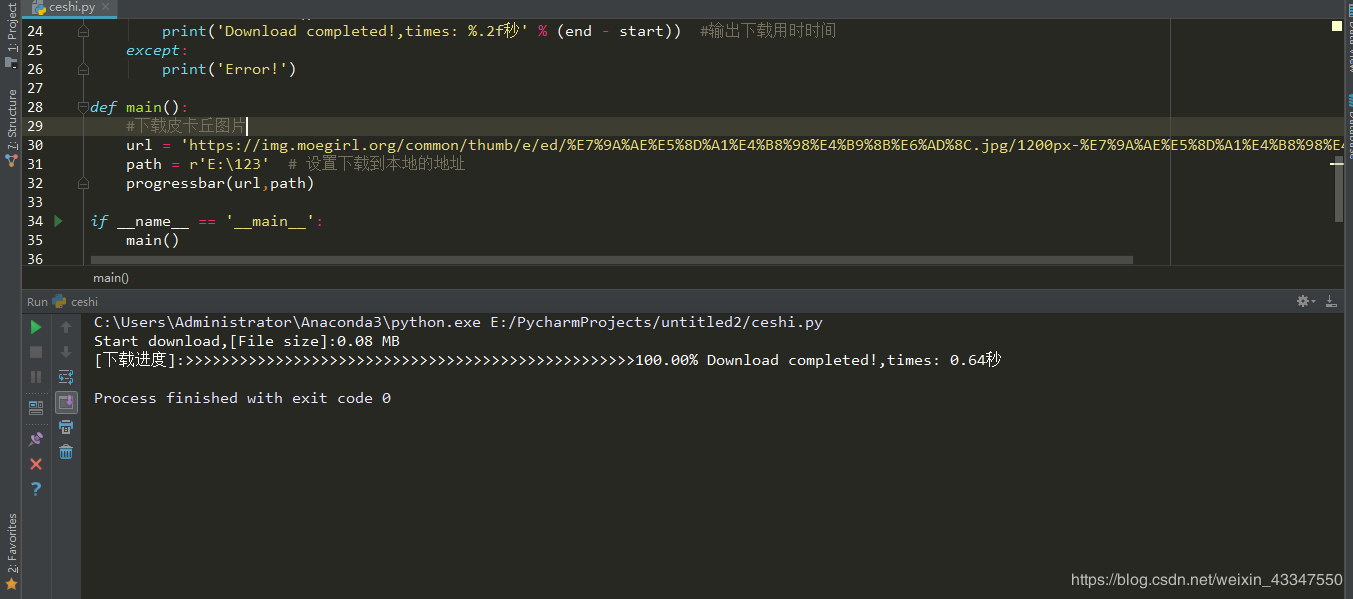Open help with the blue question mark
The height and width of the screenshot is (599, 1353).
coord(36,489)
